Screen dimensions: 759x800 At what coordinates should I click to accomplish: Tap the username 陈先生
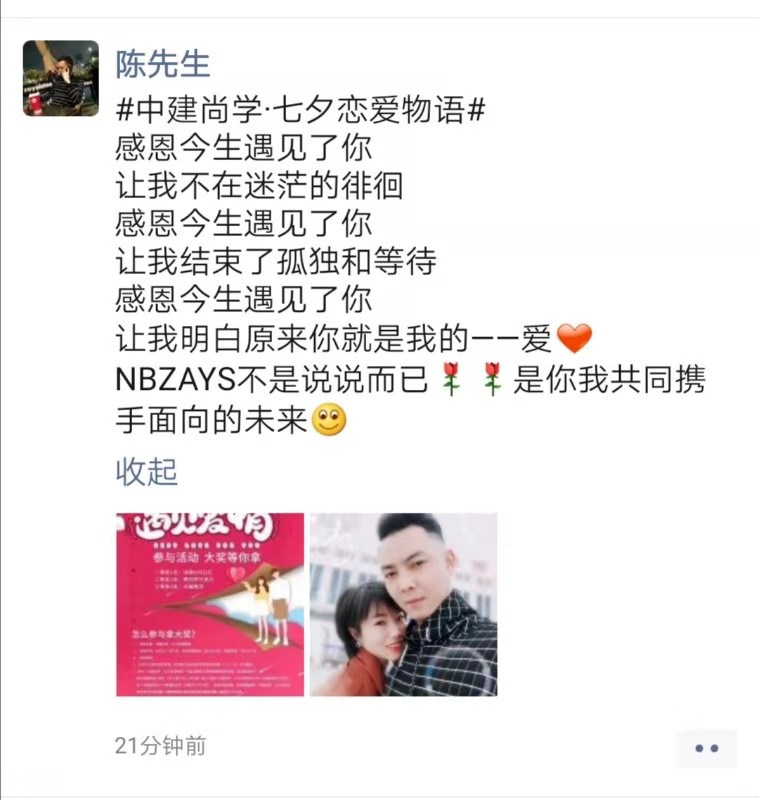[163, 65]
